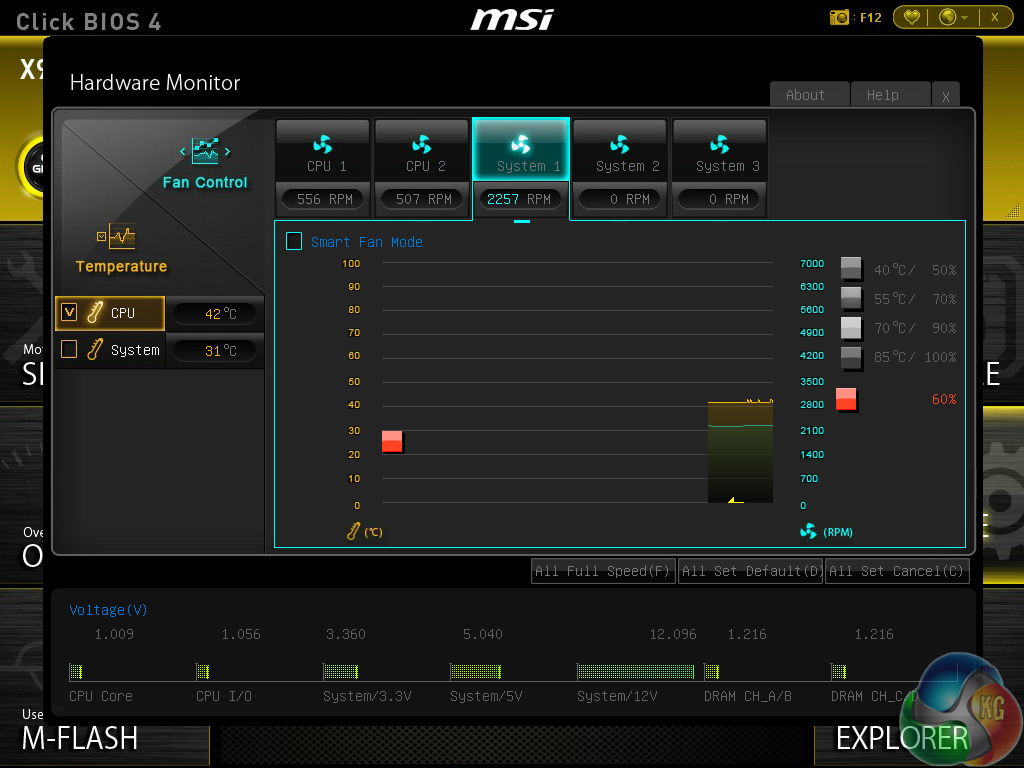Click the System/5V voltage bar
This screenshot has height=768, width=1024.
click(x=475, y=671)
